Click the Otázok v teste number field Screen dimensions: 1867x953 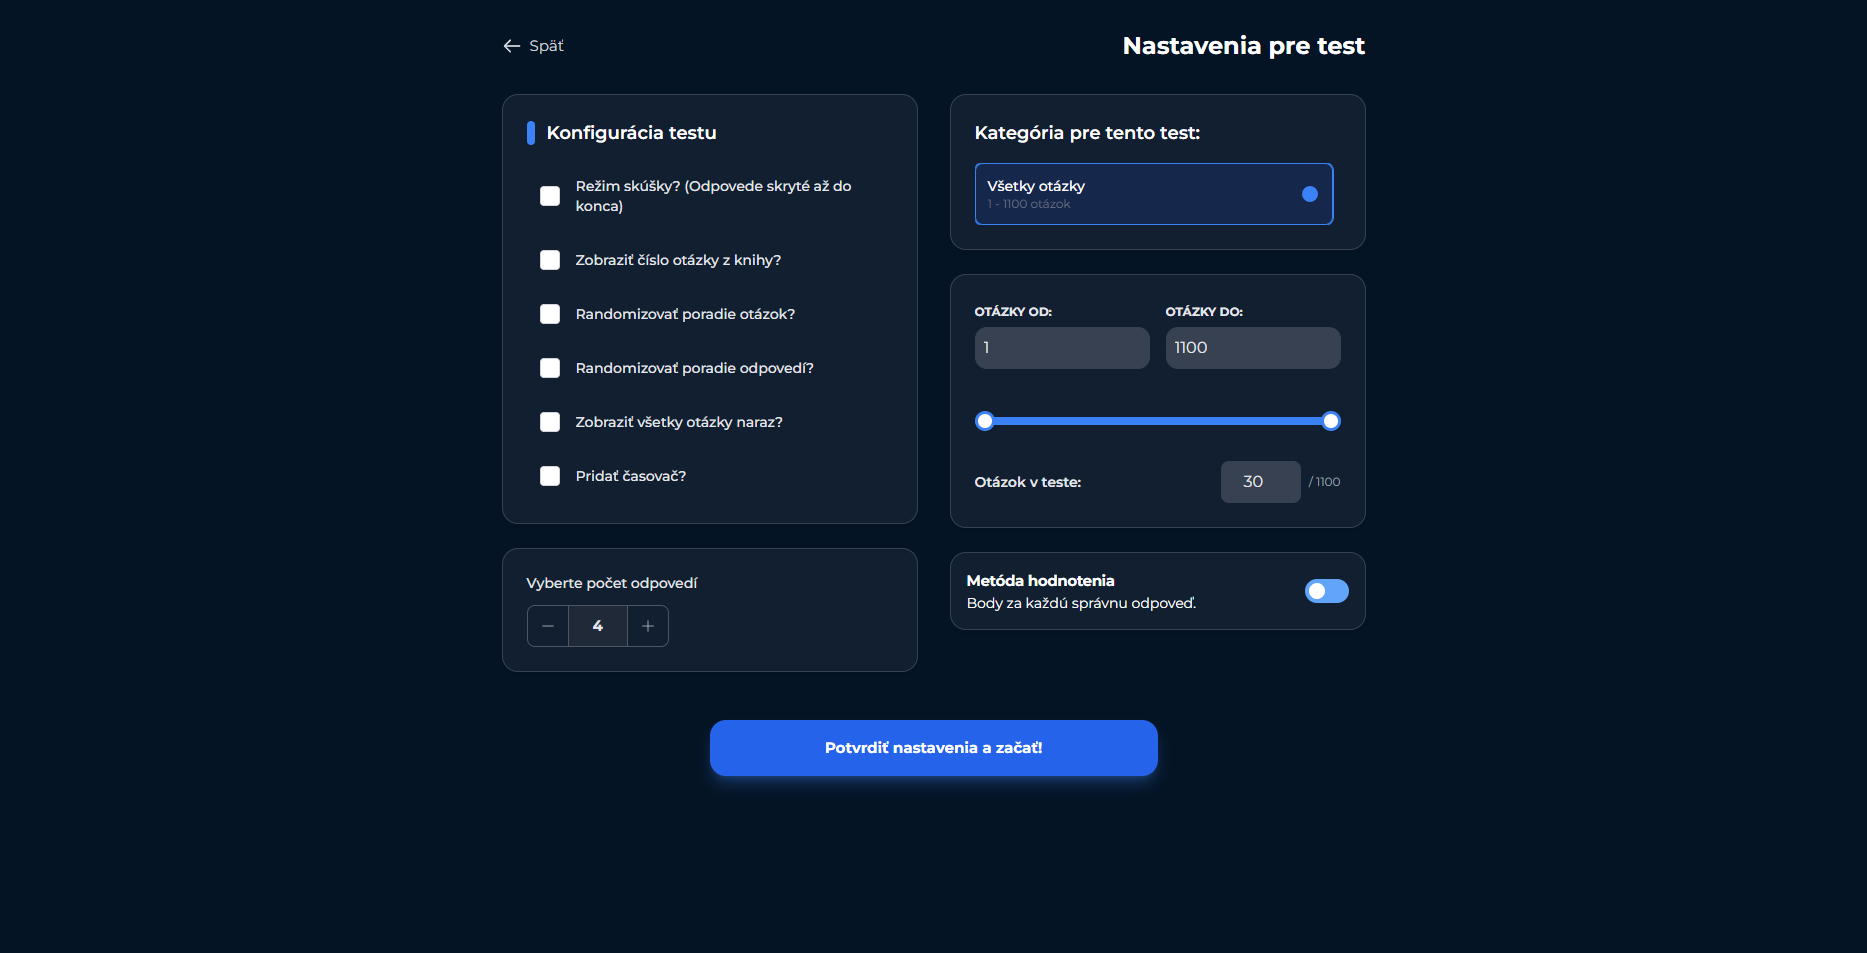click(x=1260, y=482)
